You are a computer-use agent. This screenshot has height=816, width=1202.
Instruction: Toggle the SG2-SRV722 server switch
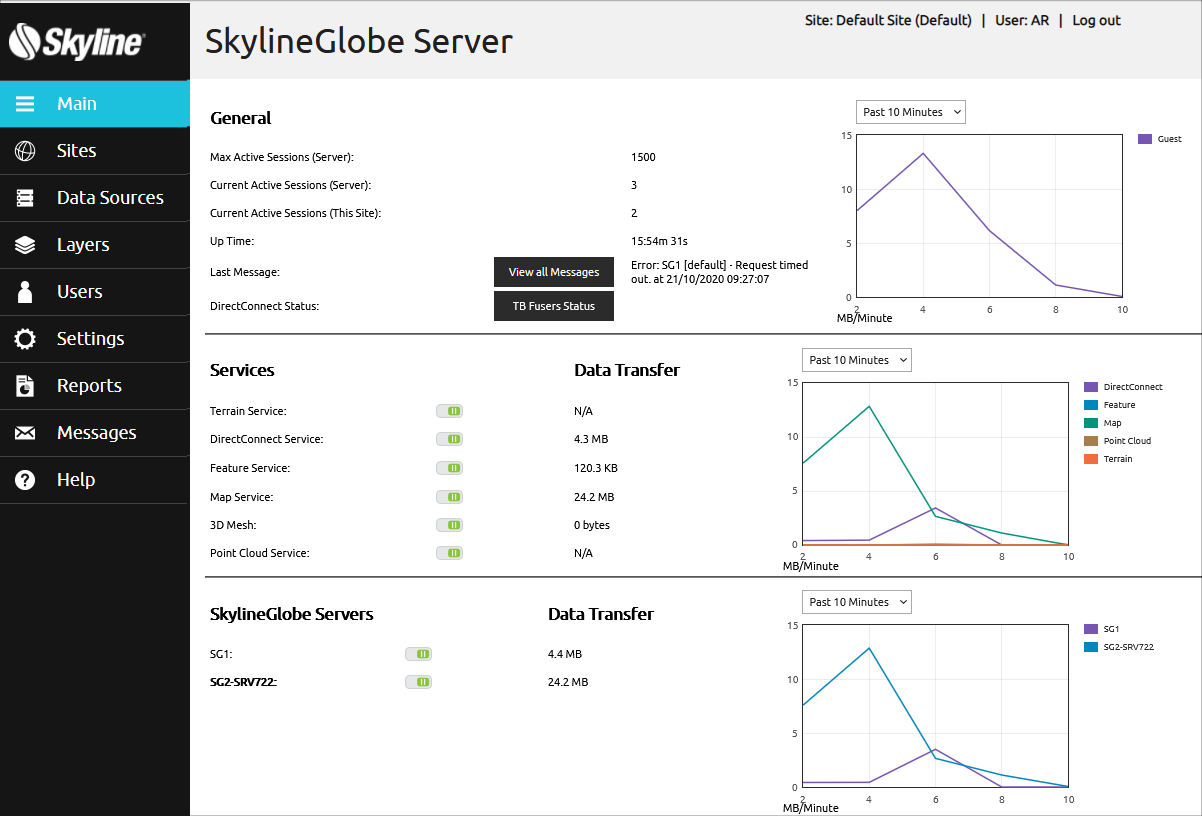pos(418,682)
